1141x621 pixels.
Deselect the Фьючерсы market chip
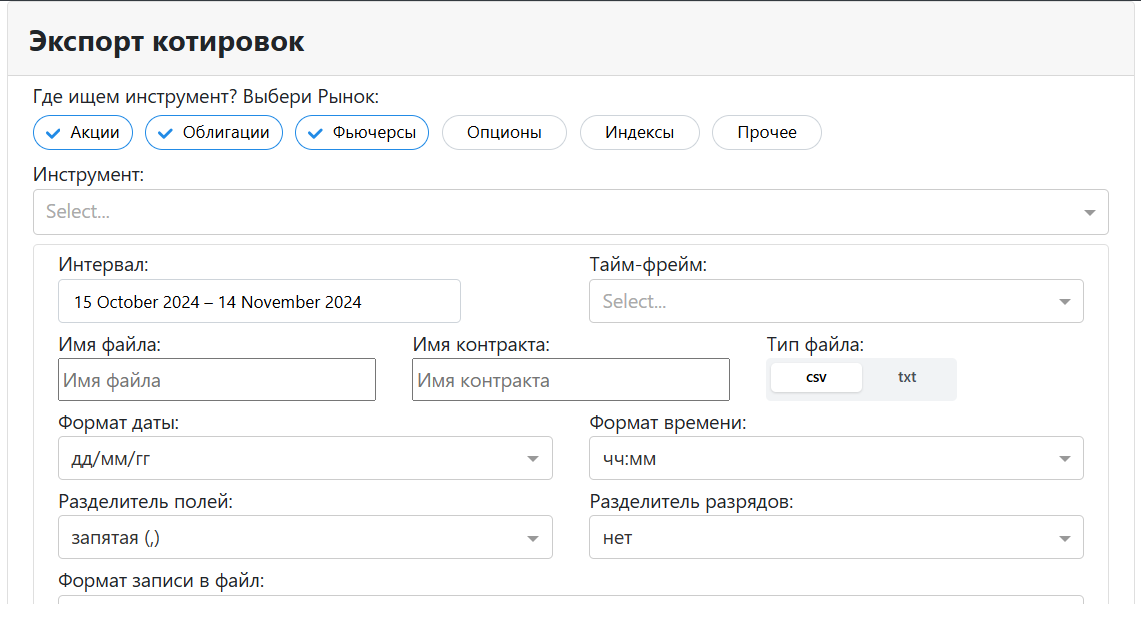click(x=362, y=132)
